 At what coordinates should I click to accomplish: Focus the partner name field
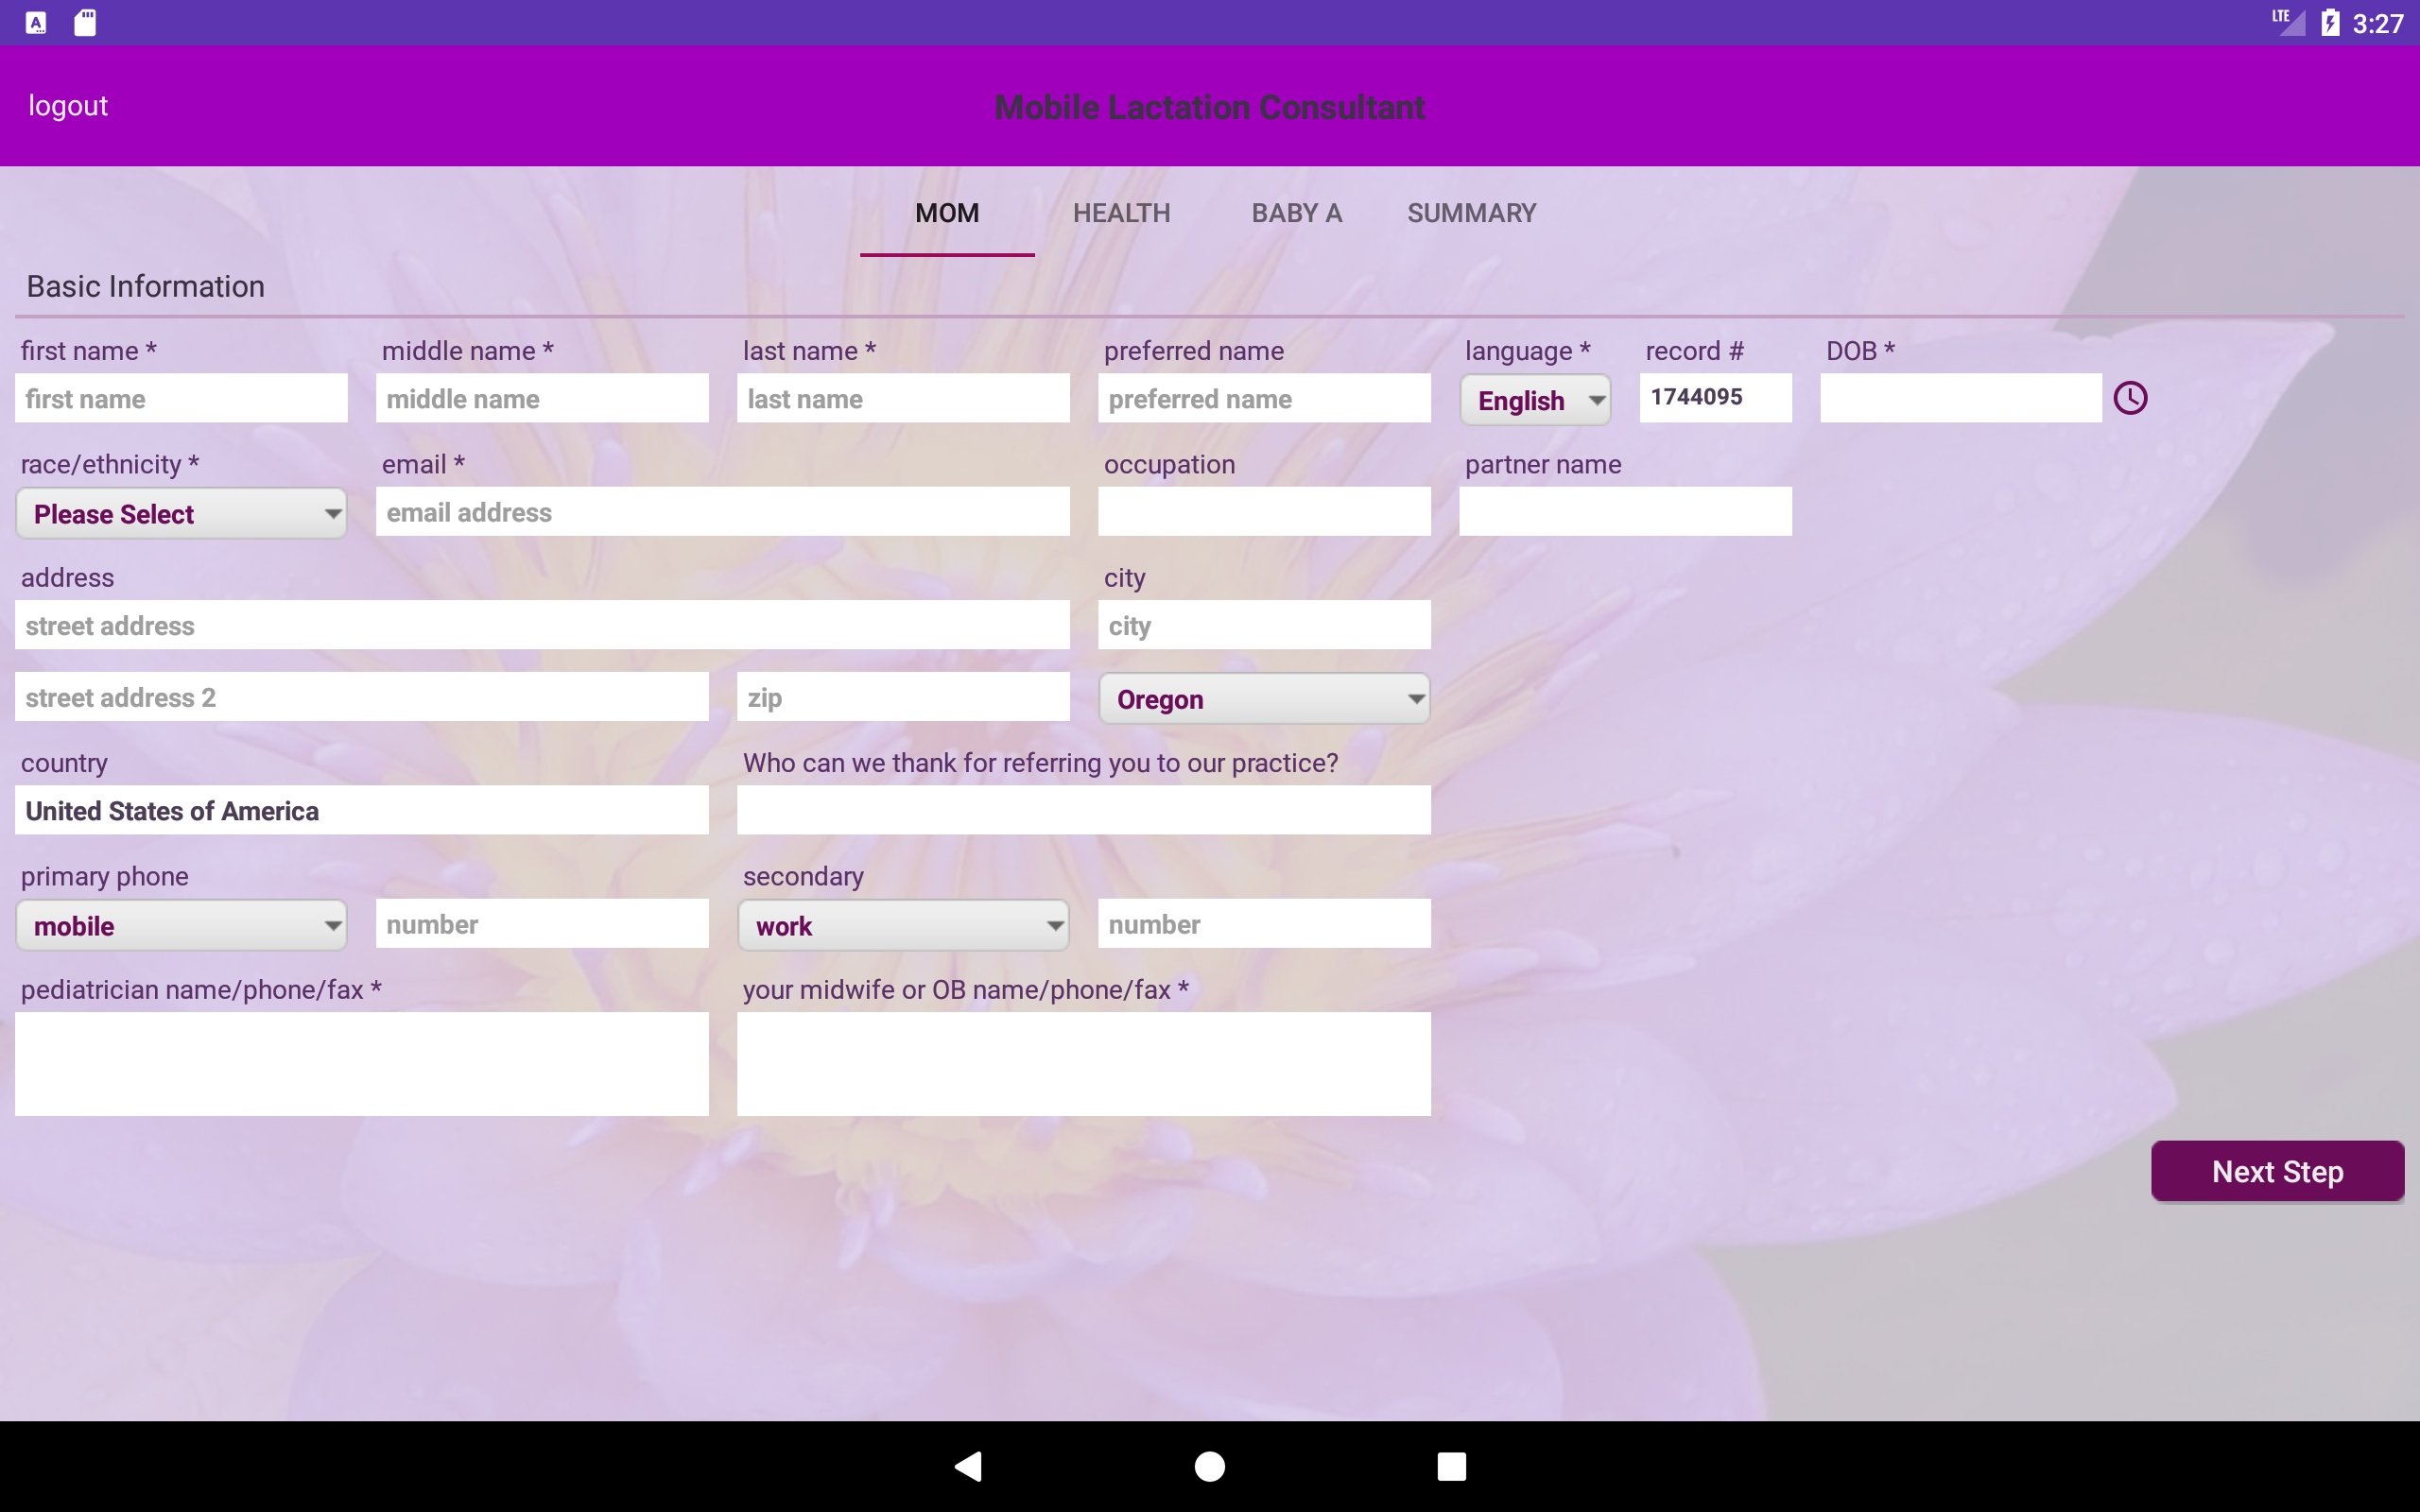(x=1625, y=511)
